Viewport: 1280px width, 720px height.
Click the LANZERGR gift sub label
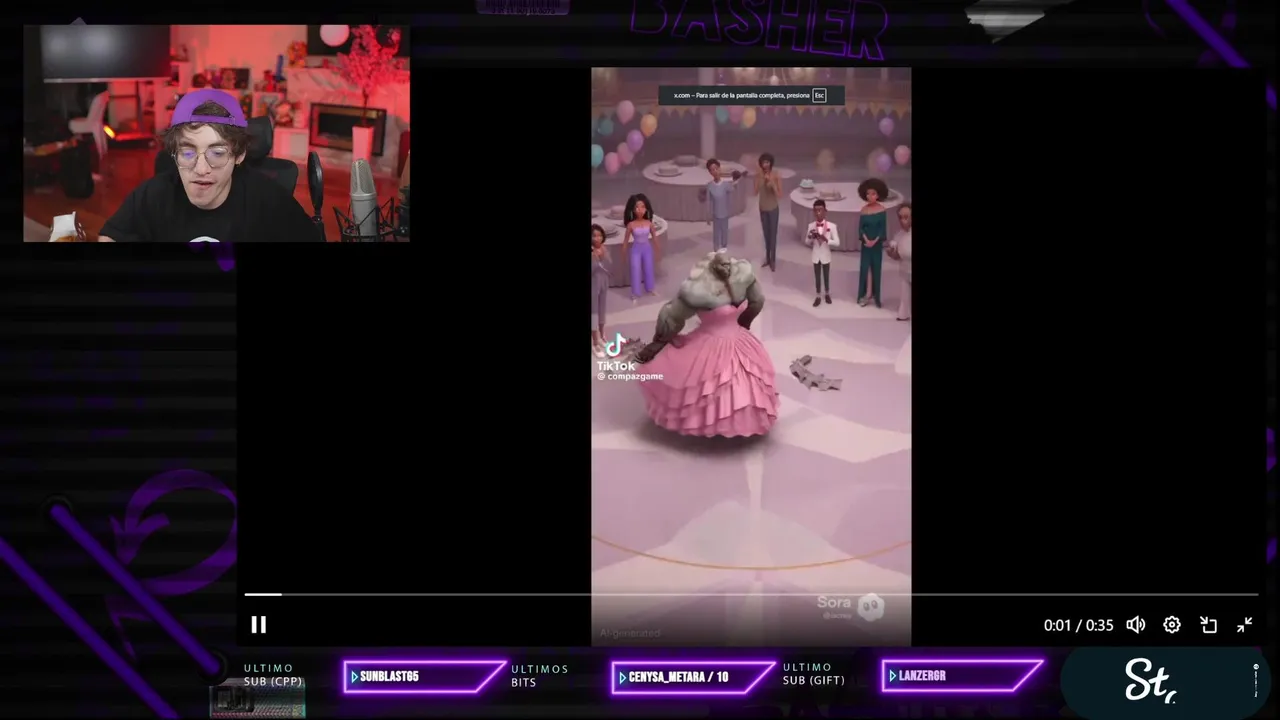point(960,677)
